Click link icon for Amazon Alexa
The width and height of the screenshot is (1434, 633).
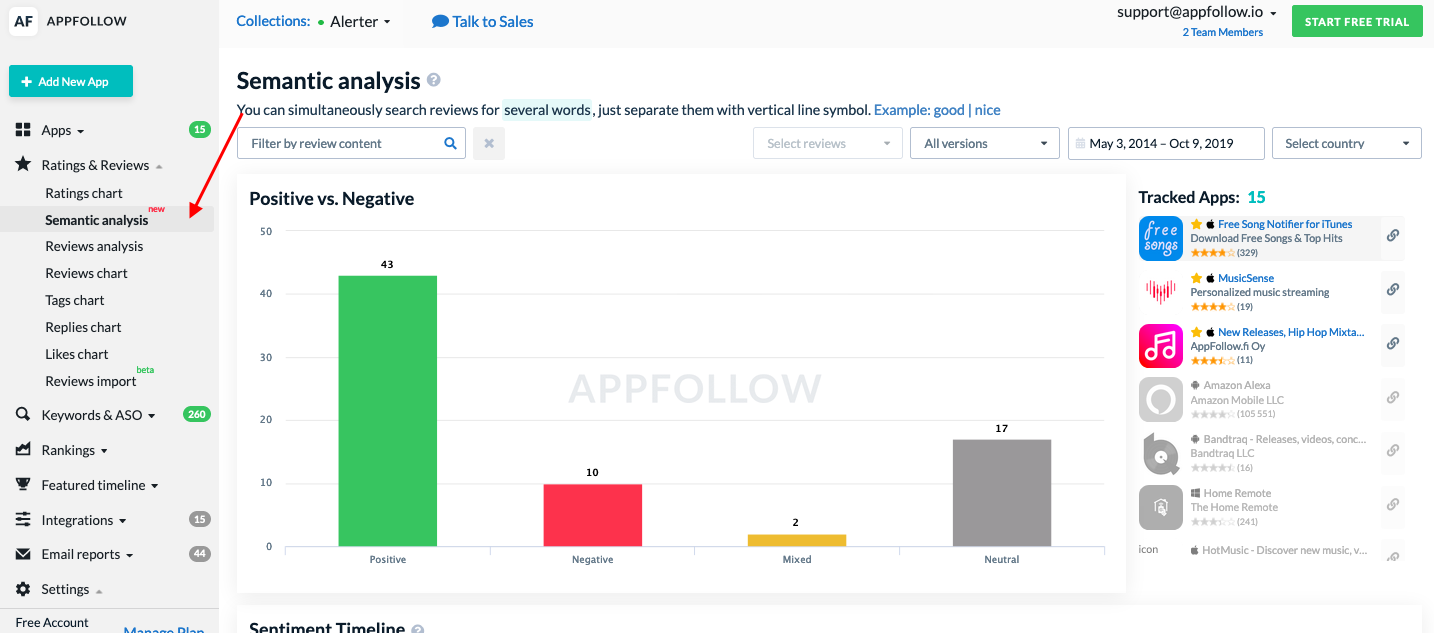click(1393, 397)
